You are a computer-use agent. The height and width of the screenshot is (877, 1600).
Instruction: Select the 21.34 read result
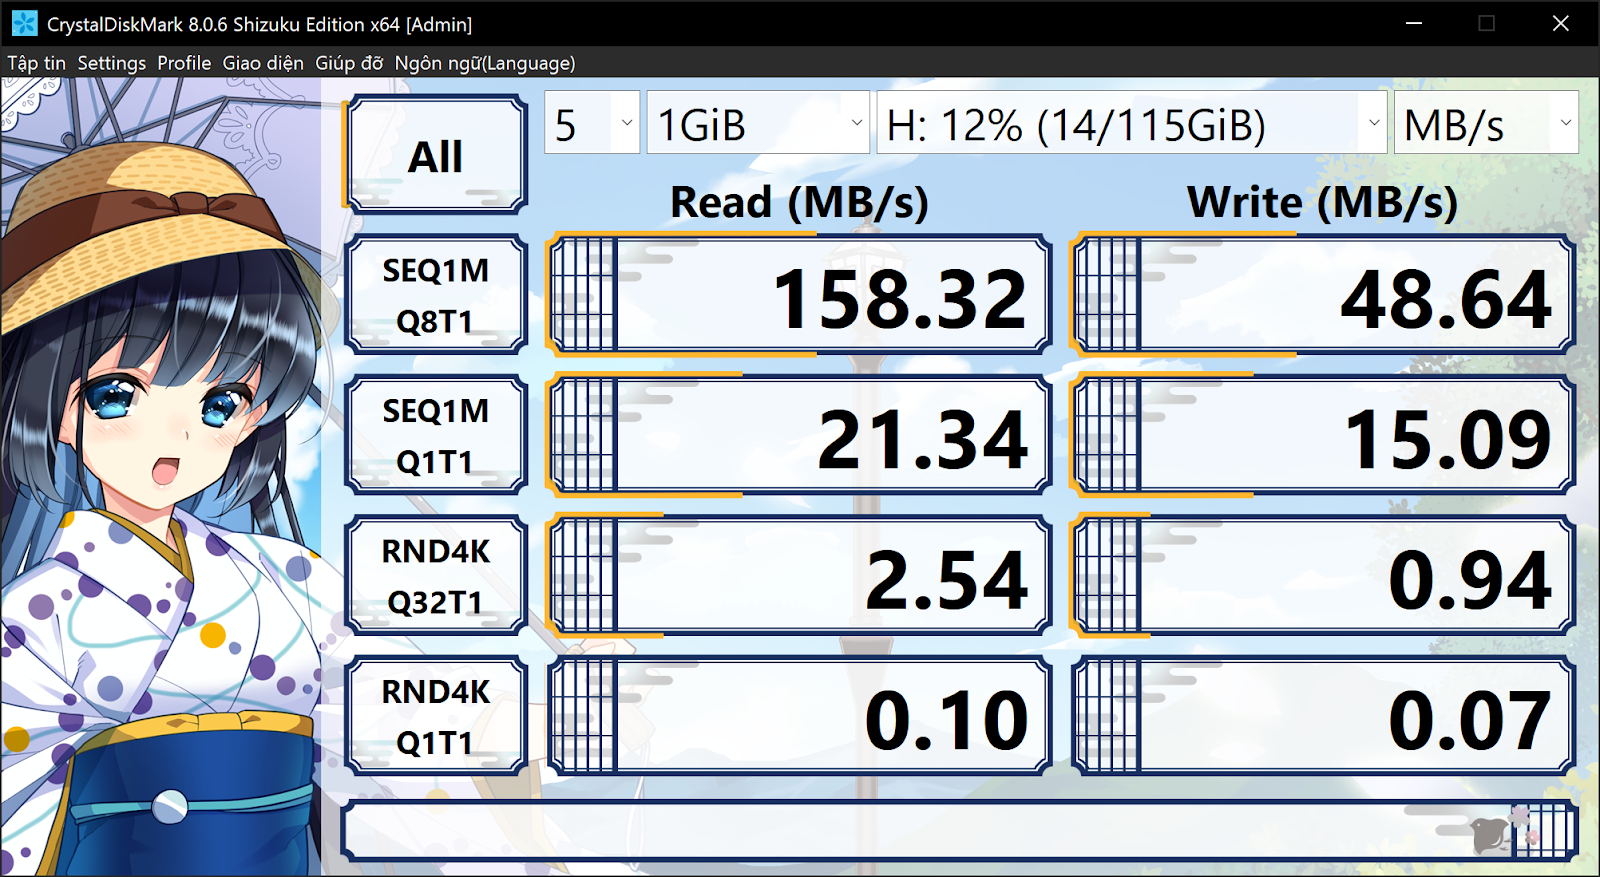[x=799, y=435]
